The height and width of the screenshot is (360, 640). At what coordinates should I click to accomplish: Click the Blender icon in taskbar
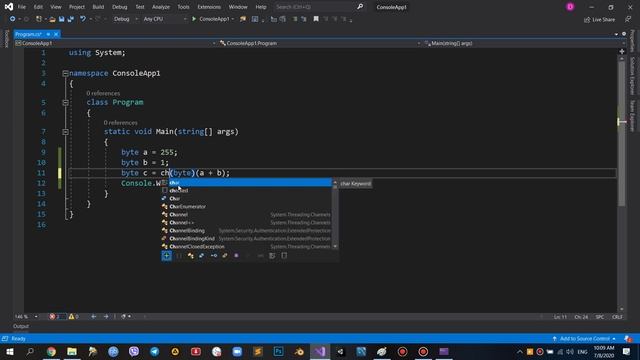tap(299, 351)
